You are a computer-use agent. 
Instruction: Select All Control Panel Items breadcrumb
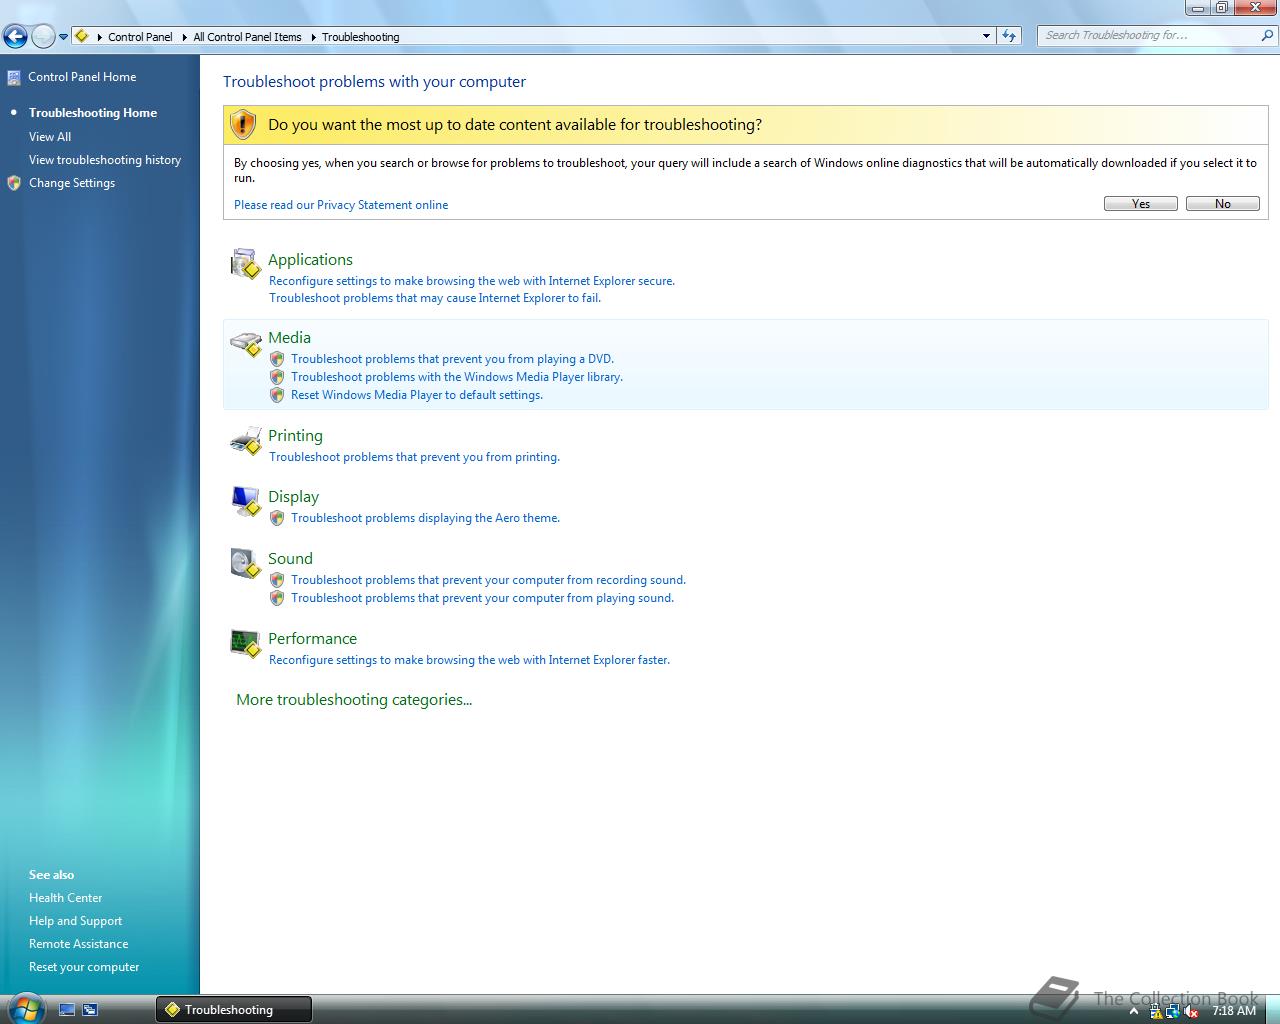click(247, 37)
